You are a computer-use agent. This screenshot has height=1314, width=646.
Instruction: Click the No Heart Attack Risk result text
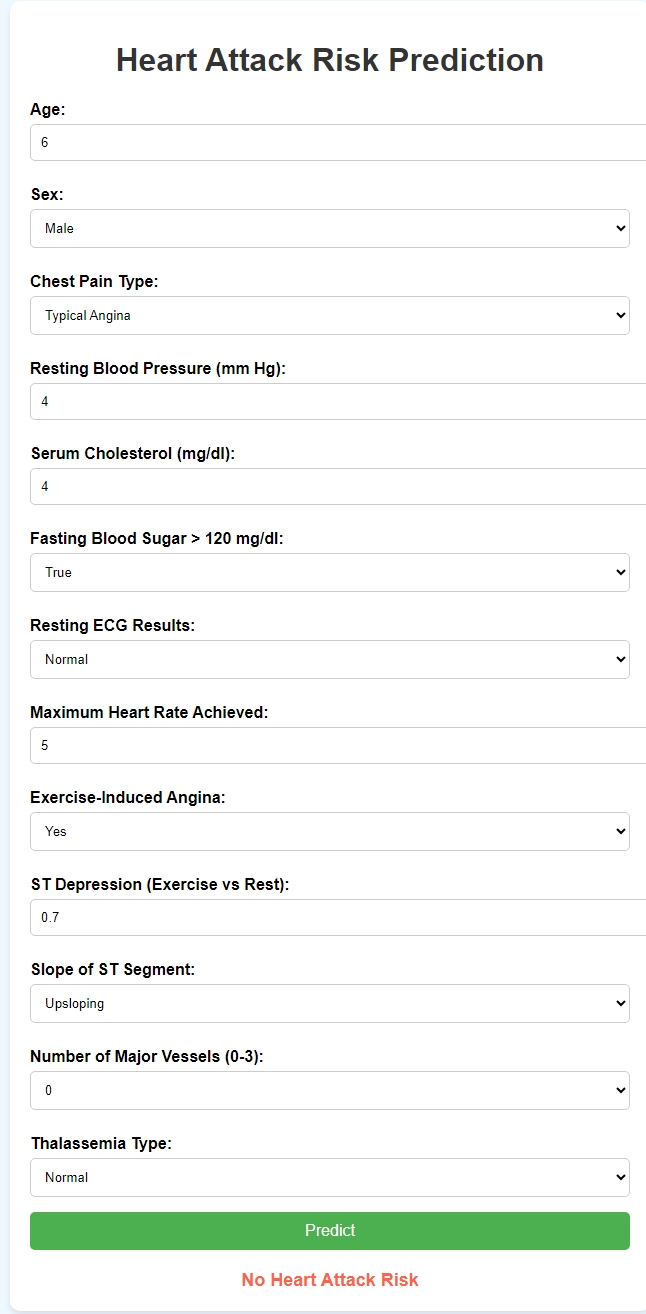(330, 1280)
